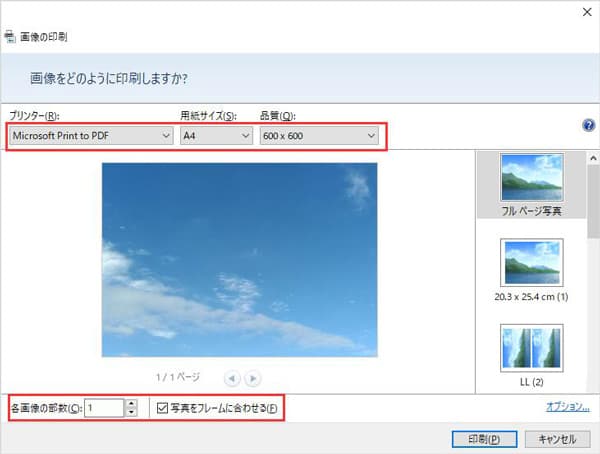Click the 各画像の部数 number field
The image size is (600, 454).
coord(104,408)
